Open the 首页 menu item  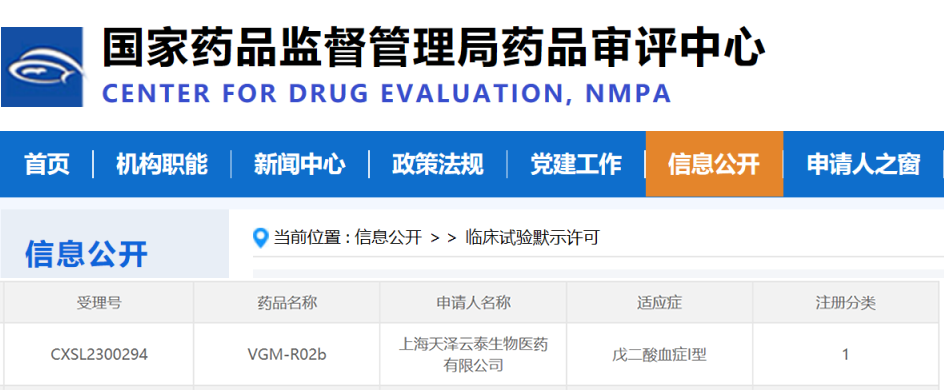[47, 164]
